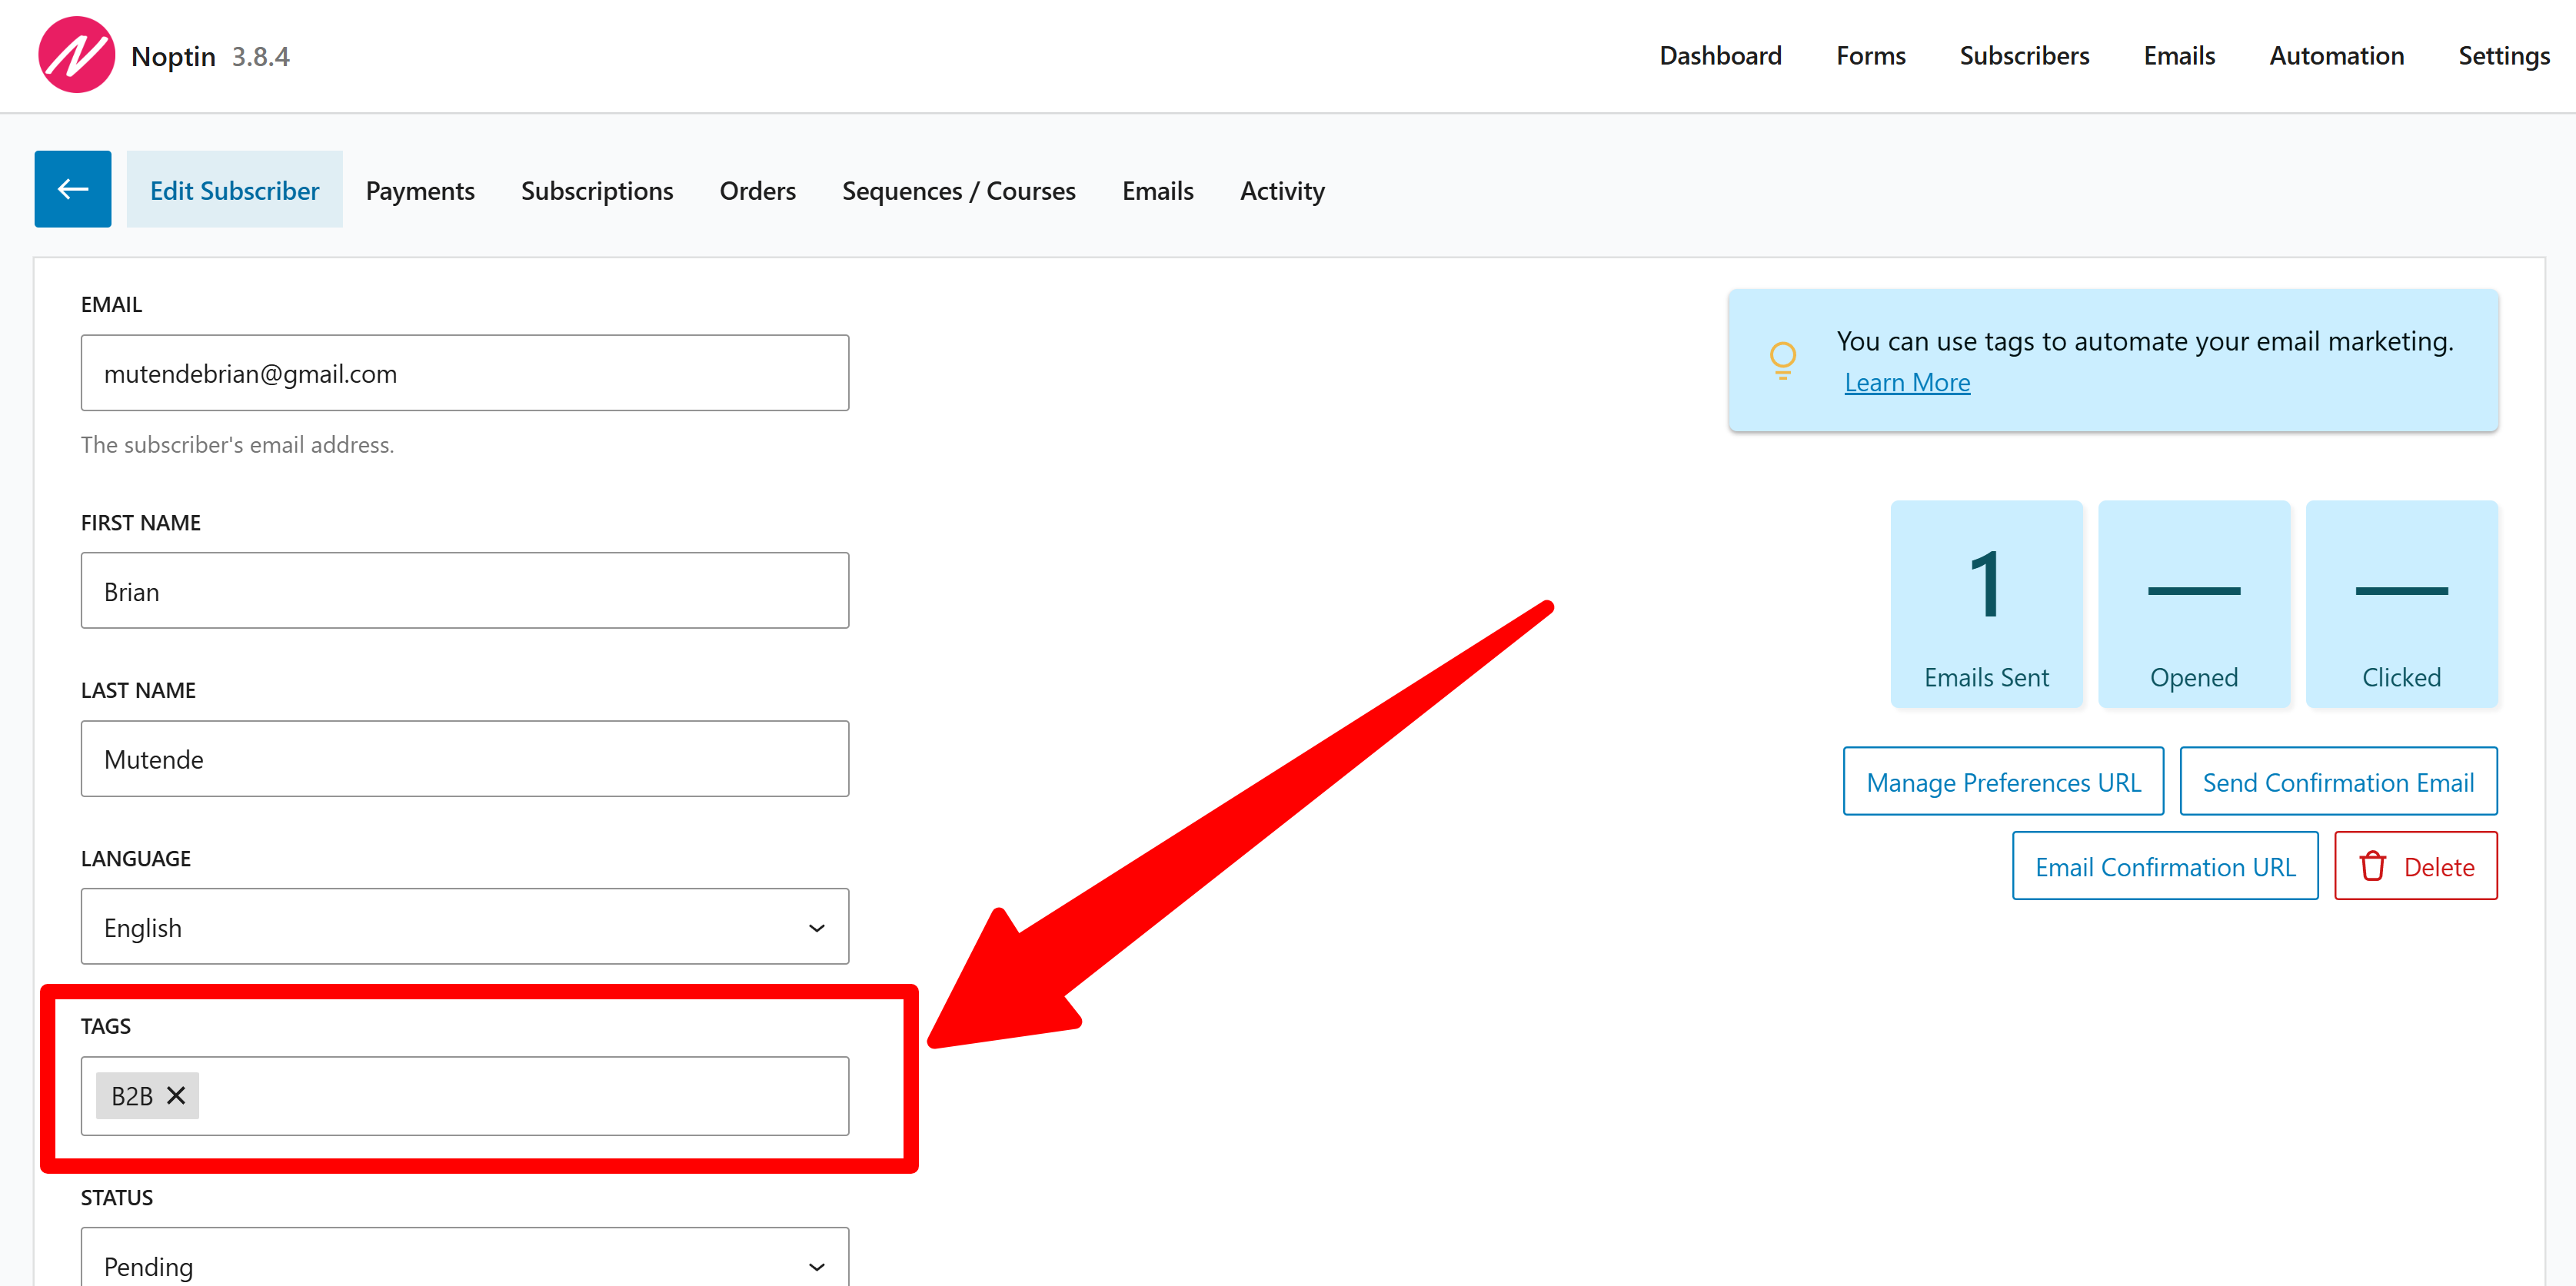The image size is (2576, 1286).
Task: Click the version number 3.8.4
Action: pos(261,56)
